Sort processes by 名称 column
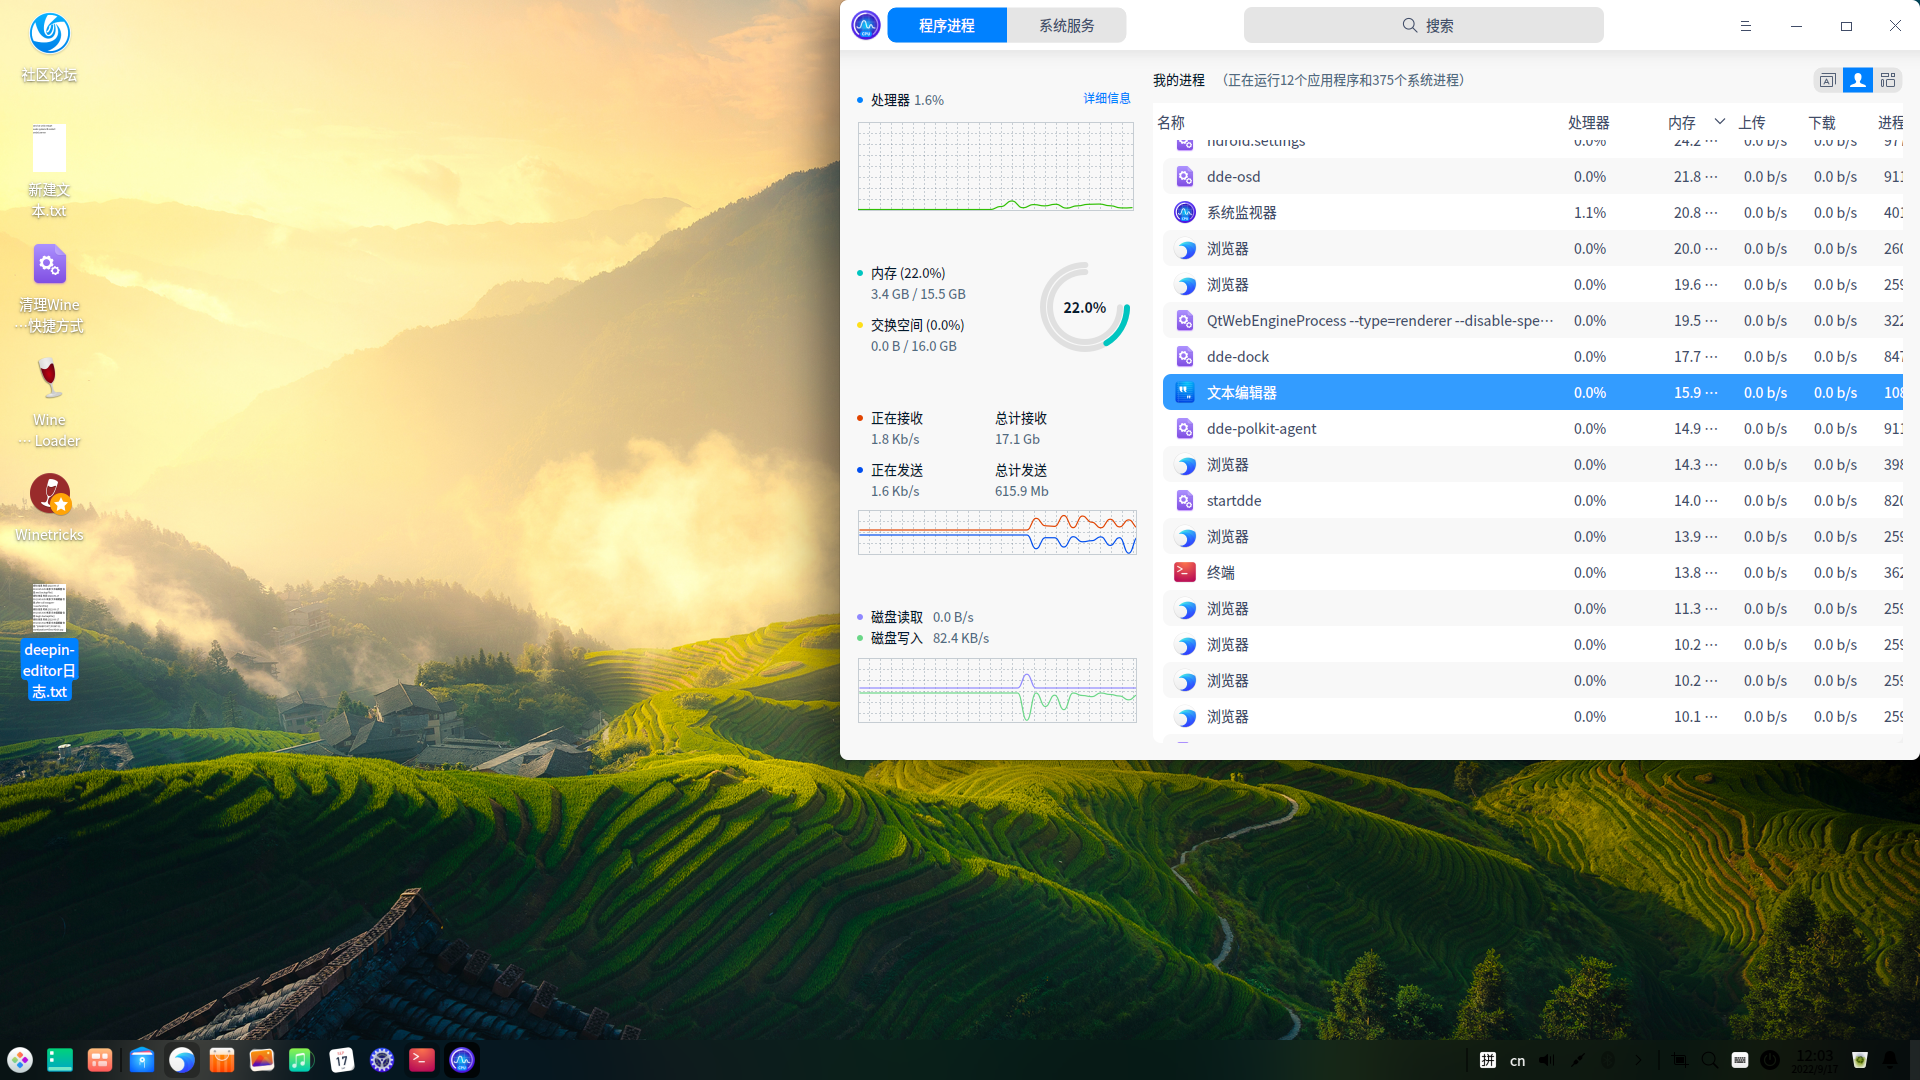 1171,122
